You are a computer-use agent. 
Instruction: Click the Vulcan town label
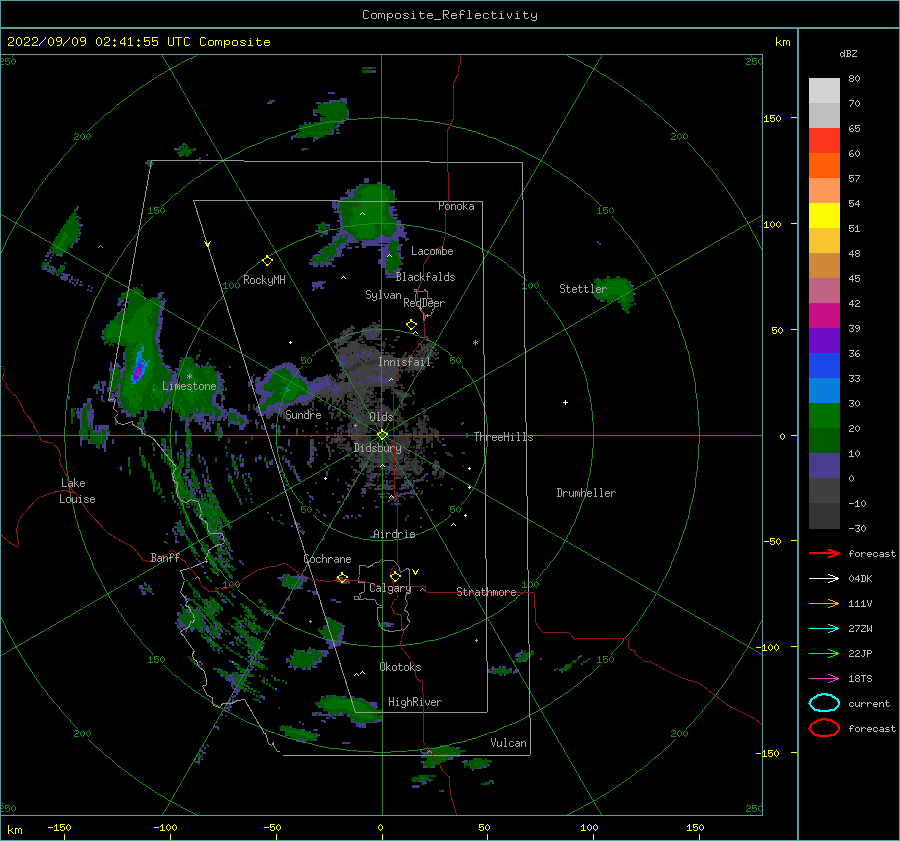tap(508, 743)
